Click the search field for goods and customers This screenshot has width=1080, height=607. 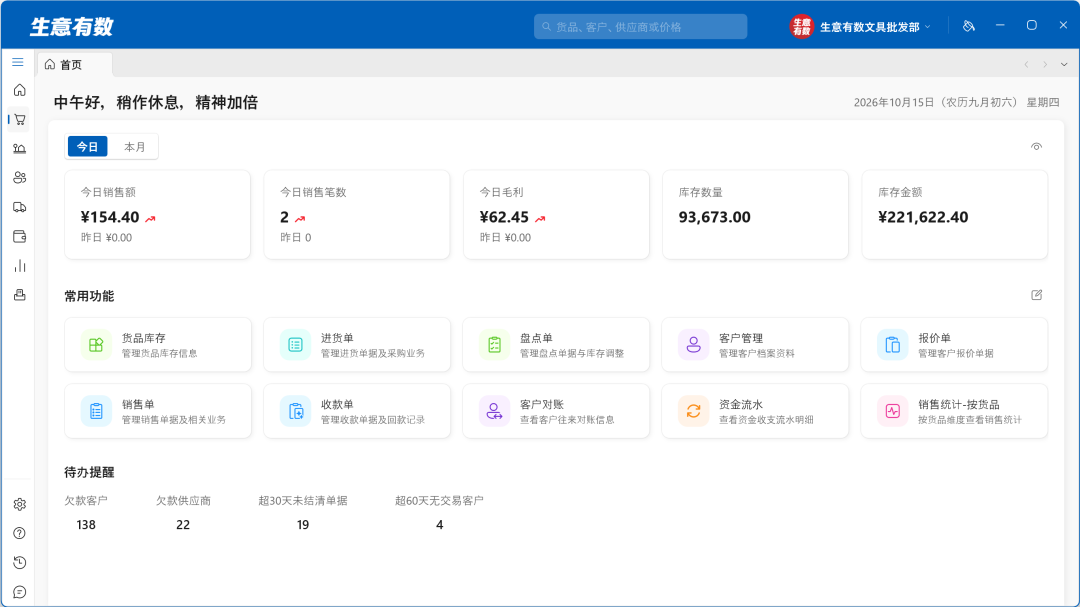pos(641,27)
